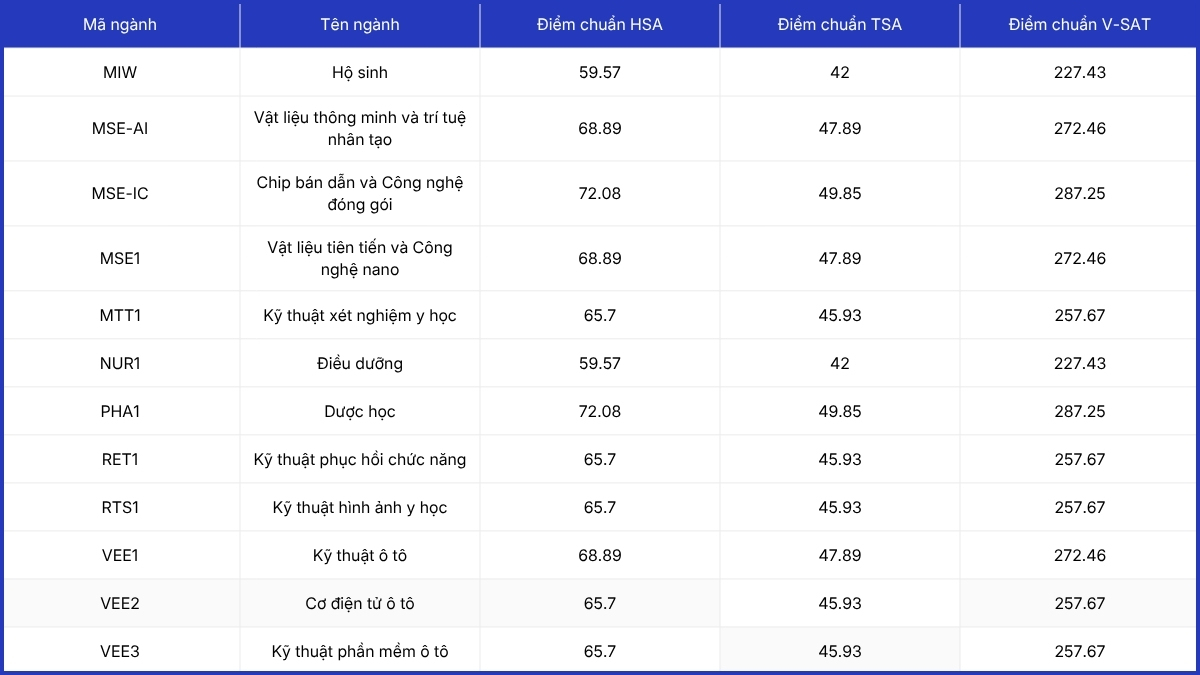Click the RTS1 code cell
Screen dimensions: 1200x675
tap(120, 507)
